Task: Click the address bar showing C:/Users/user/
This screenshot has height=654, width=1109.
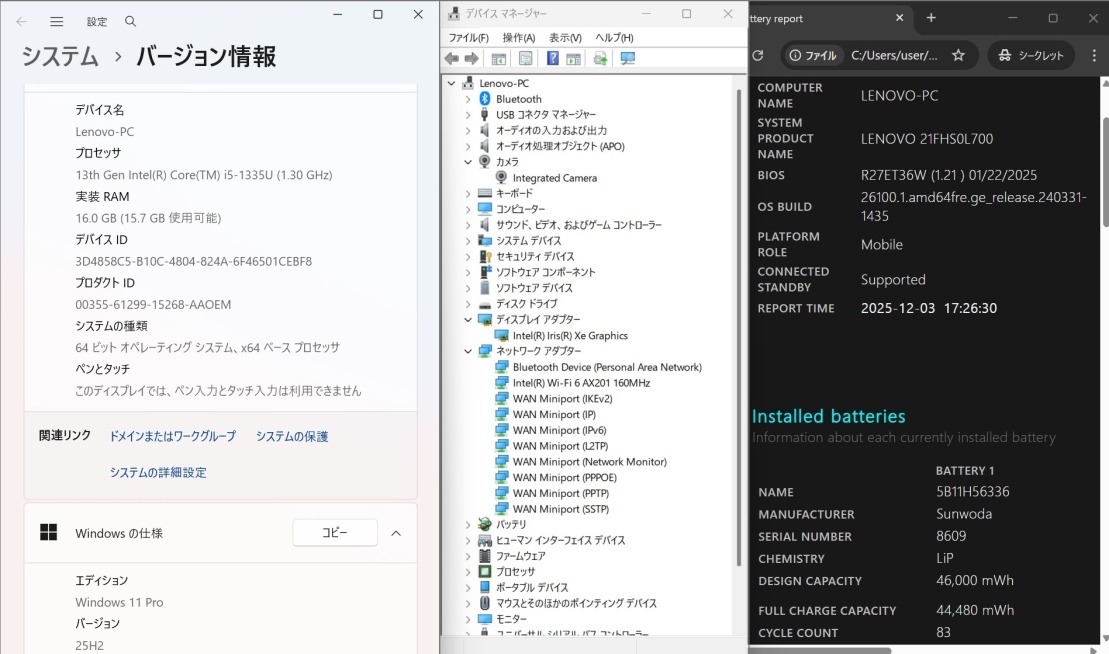Action: [894, 56]
